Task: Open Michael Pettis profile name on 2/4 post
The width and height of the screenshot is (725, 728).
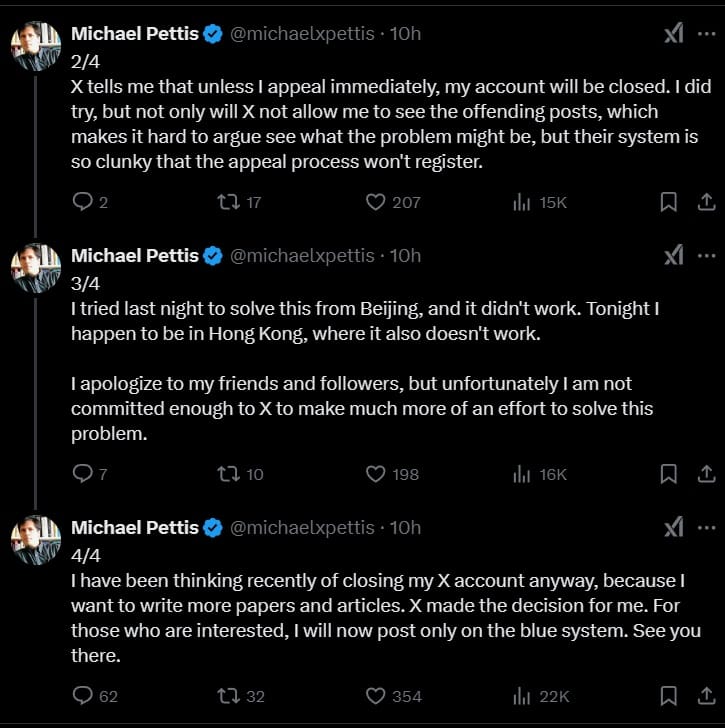Action: (134, 34)
